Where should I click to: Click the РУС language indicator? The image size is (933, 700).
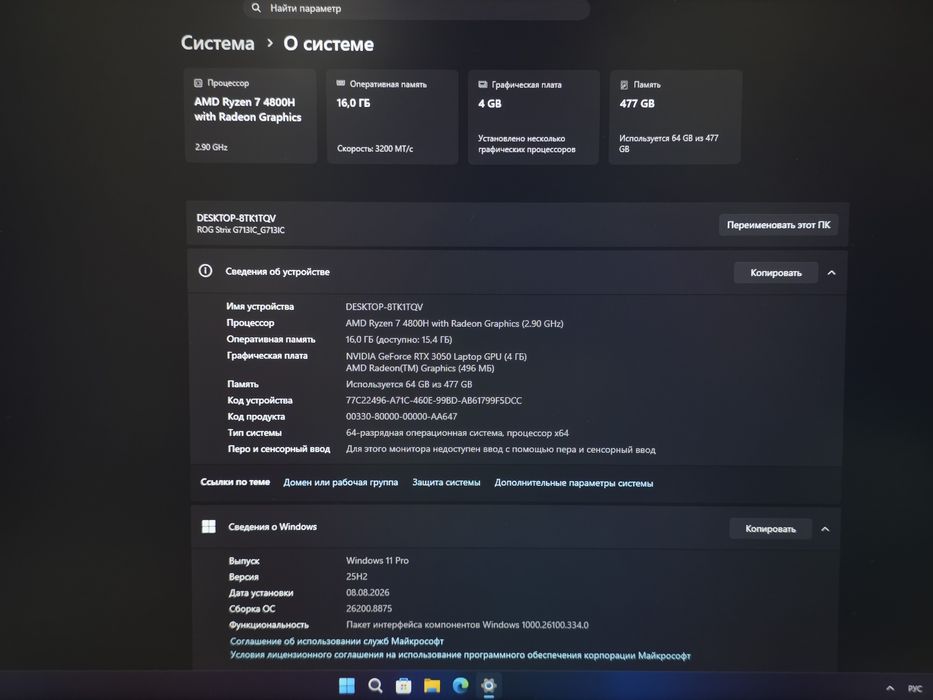coord(915,689)
